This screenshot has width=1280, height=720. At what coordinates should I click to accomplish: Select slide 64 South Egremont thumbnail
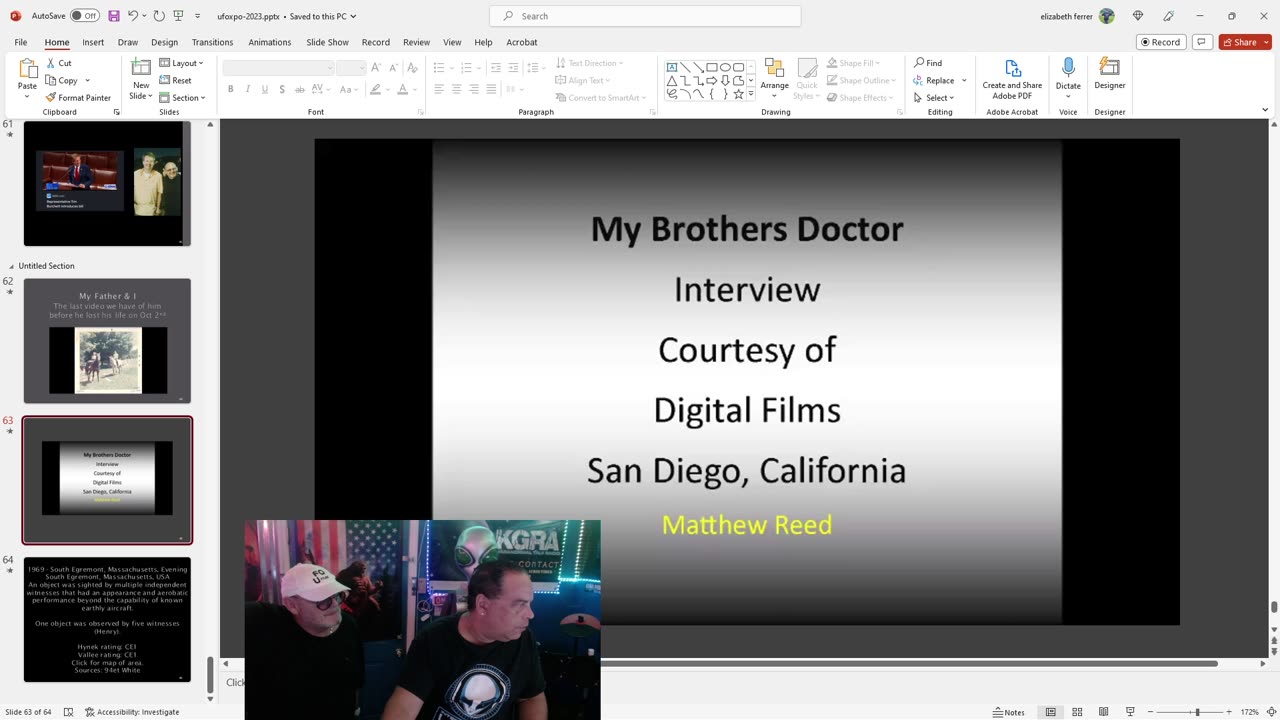click(x=107, y=619)
